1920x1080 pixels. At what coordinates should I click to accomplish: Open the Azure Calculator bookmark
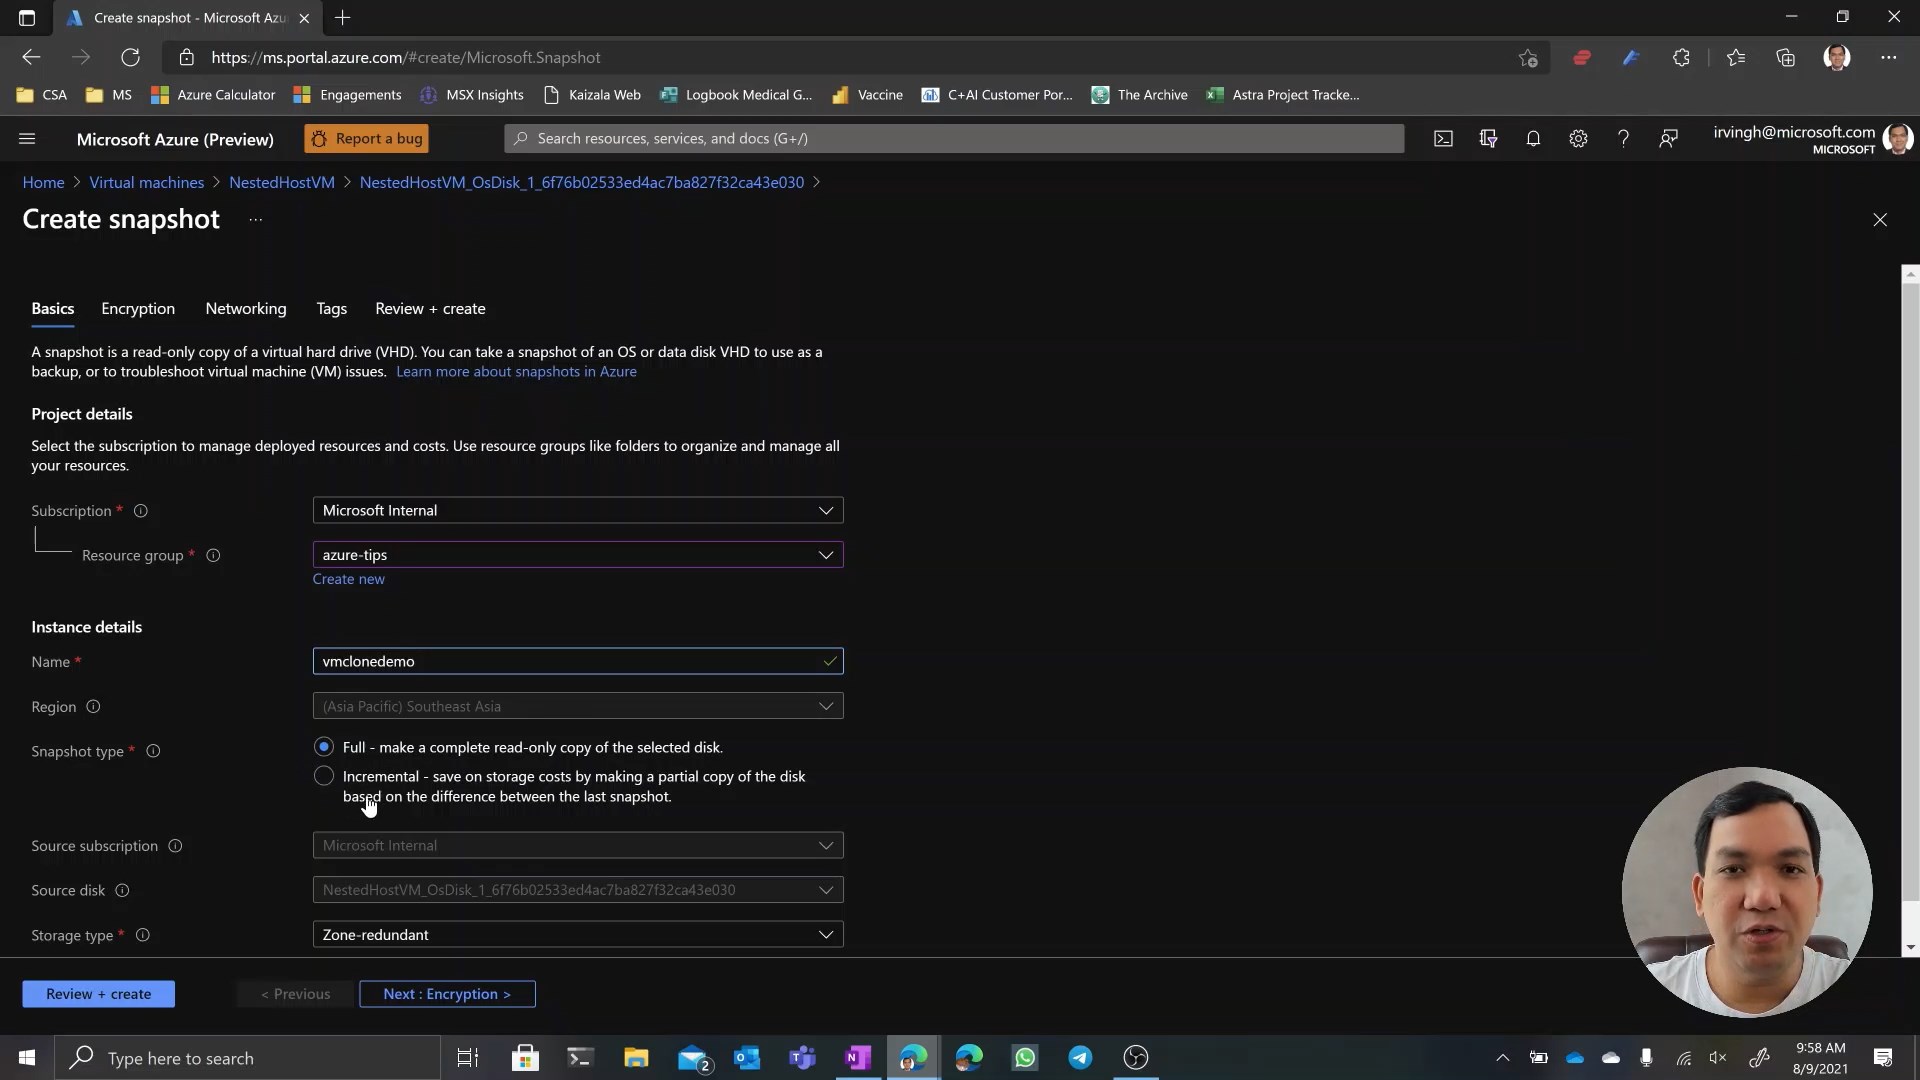(x=213, y=95)
